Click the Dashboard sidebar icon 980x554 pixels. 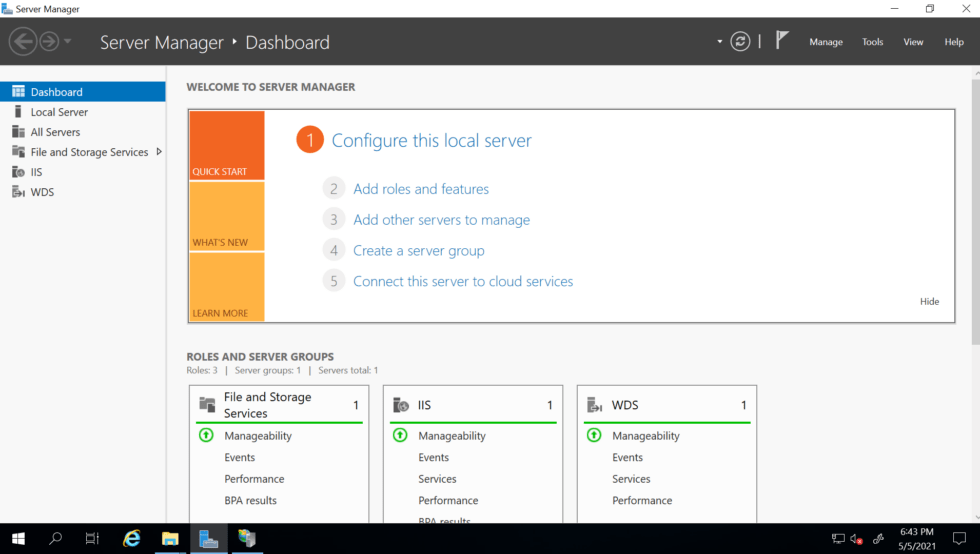click(18, 91)
